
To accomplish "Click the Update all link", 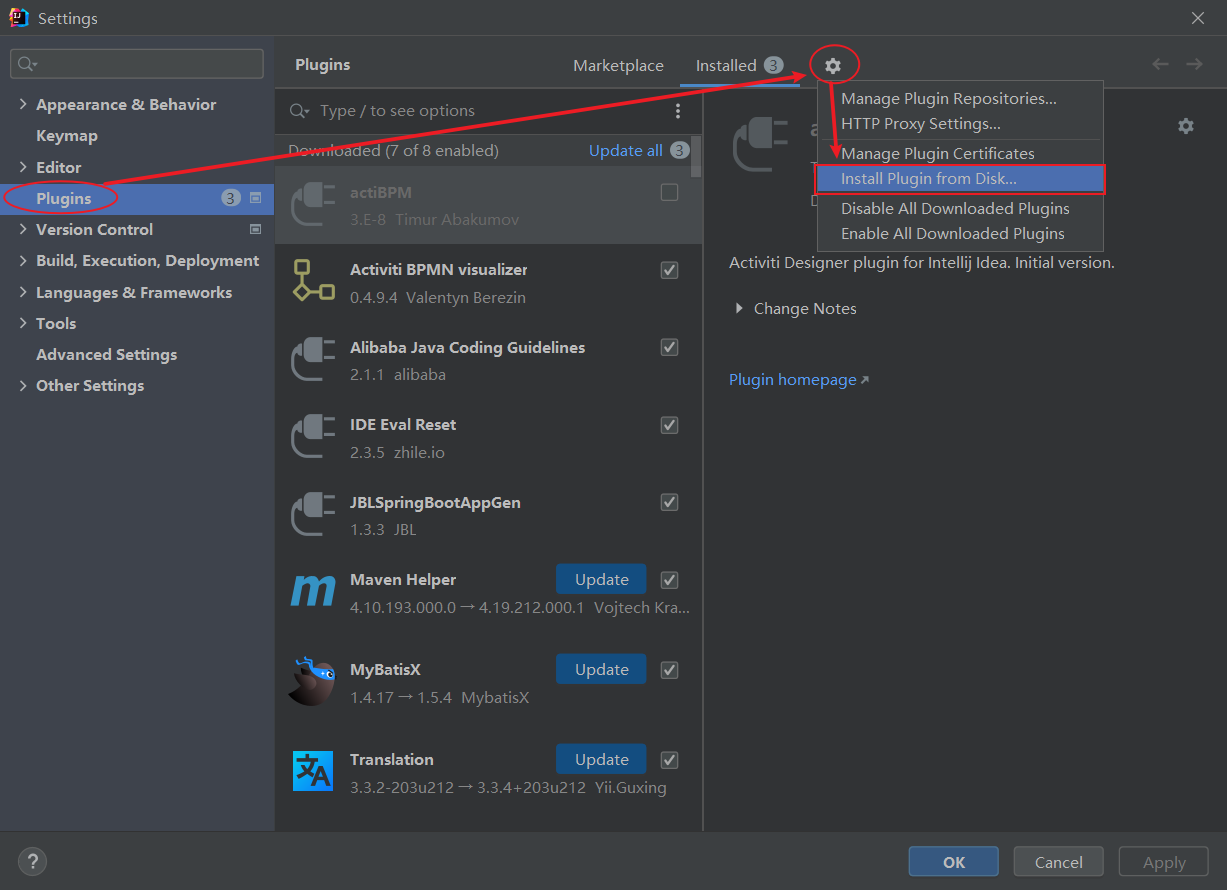I will click(626, 151).
